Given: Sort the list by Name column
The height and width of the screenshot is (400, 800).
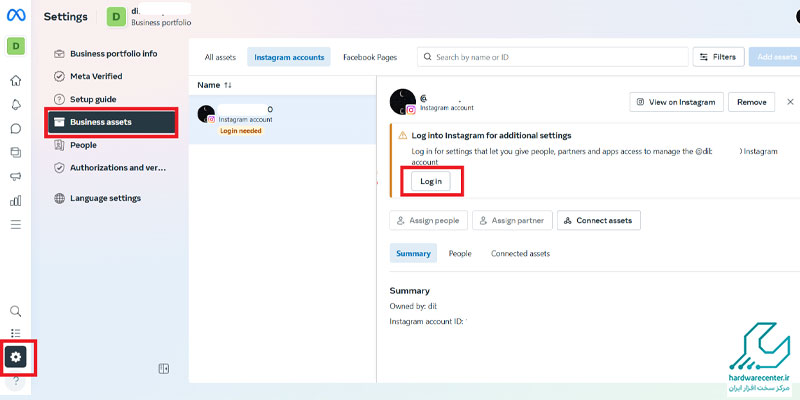Looking at the screenshot, I should pyautogui.click(x=214, y=85).
